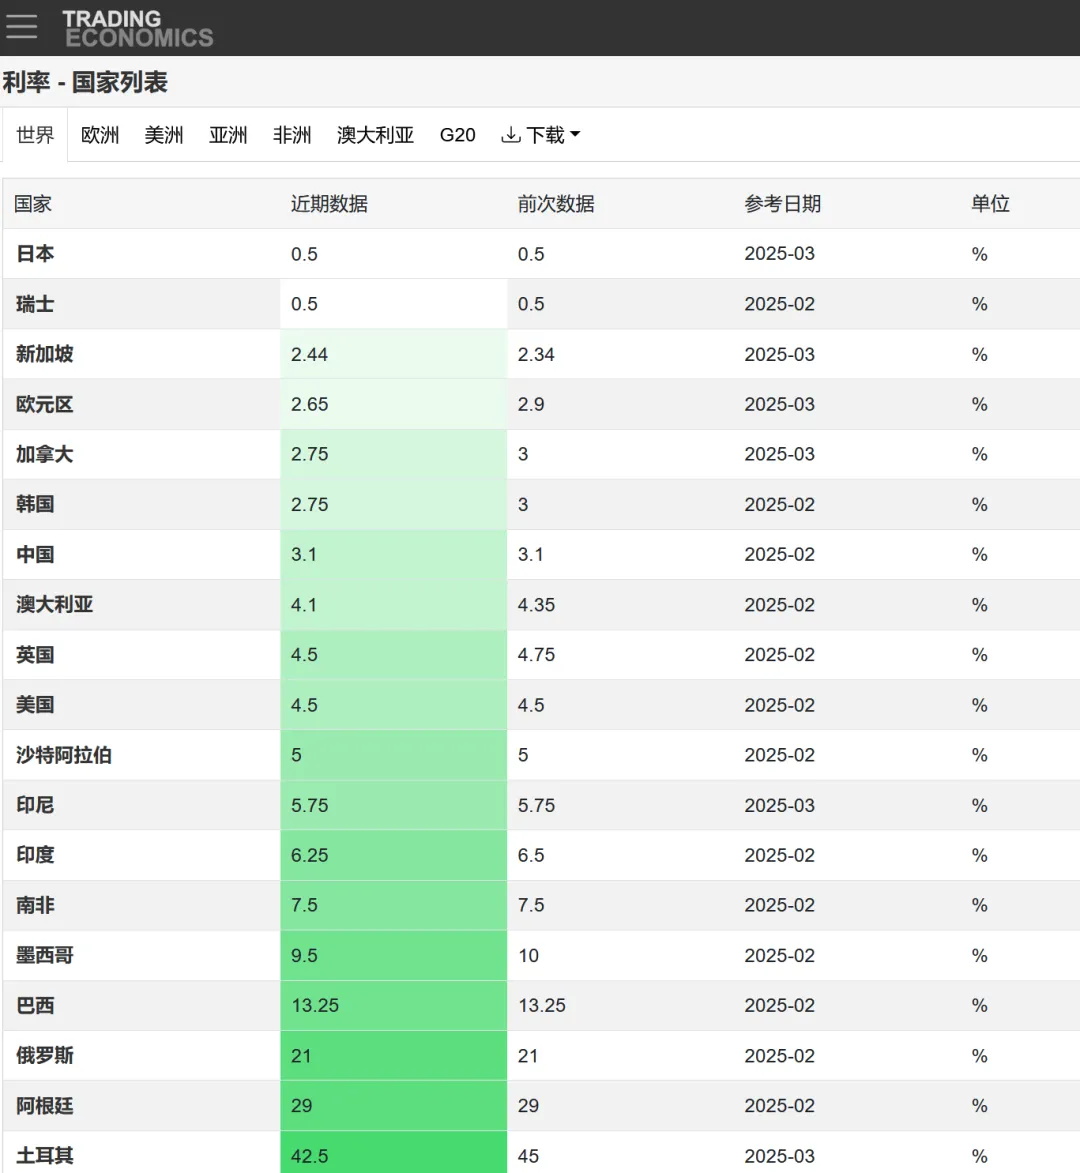This screenshot has width=1080, height=1173.
Task: Click the 瑞士 country link
Action: click(35, 304)
